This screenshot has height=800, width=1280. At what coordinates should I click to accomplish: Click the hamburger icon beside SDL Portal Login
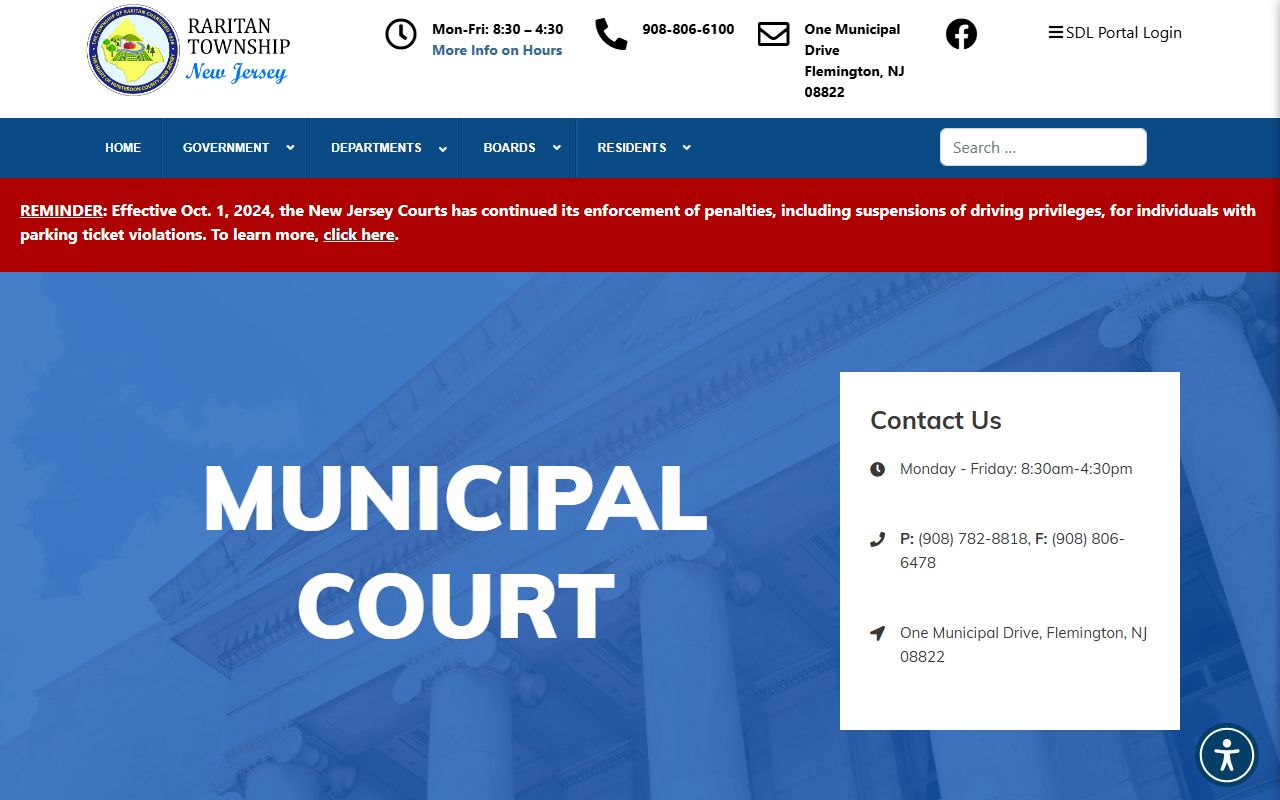pyautogui.click(x=1055, y=32)
